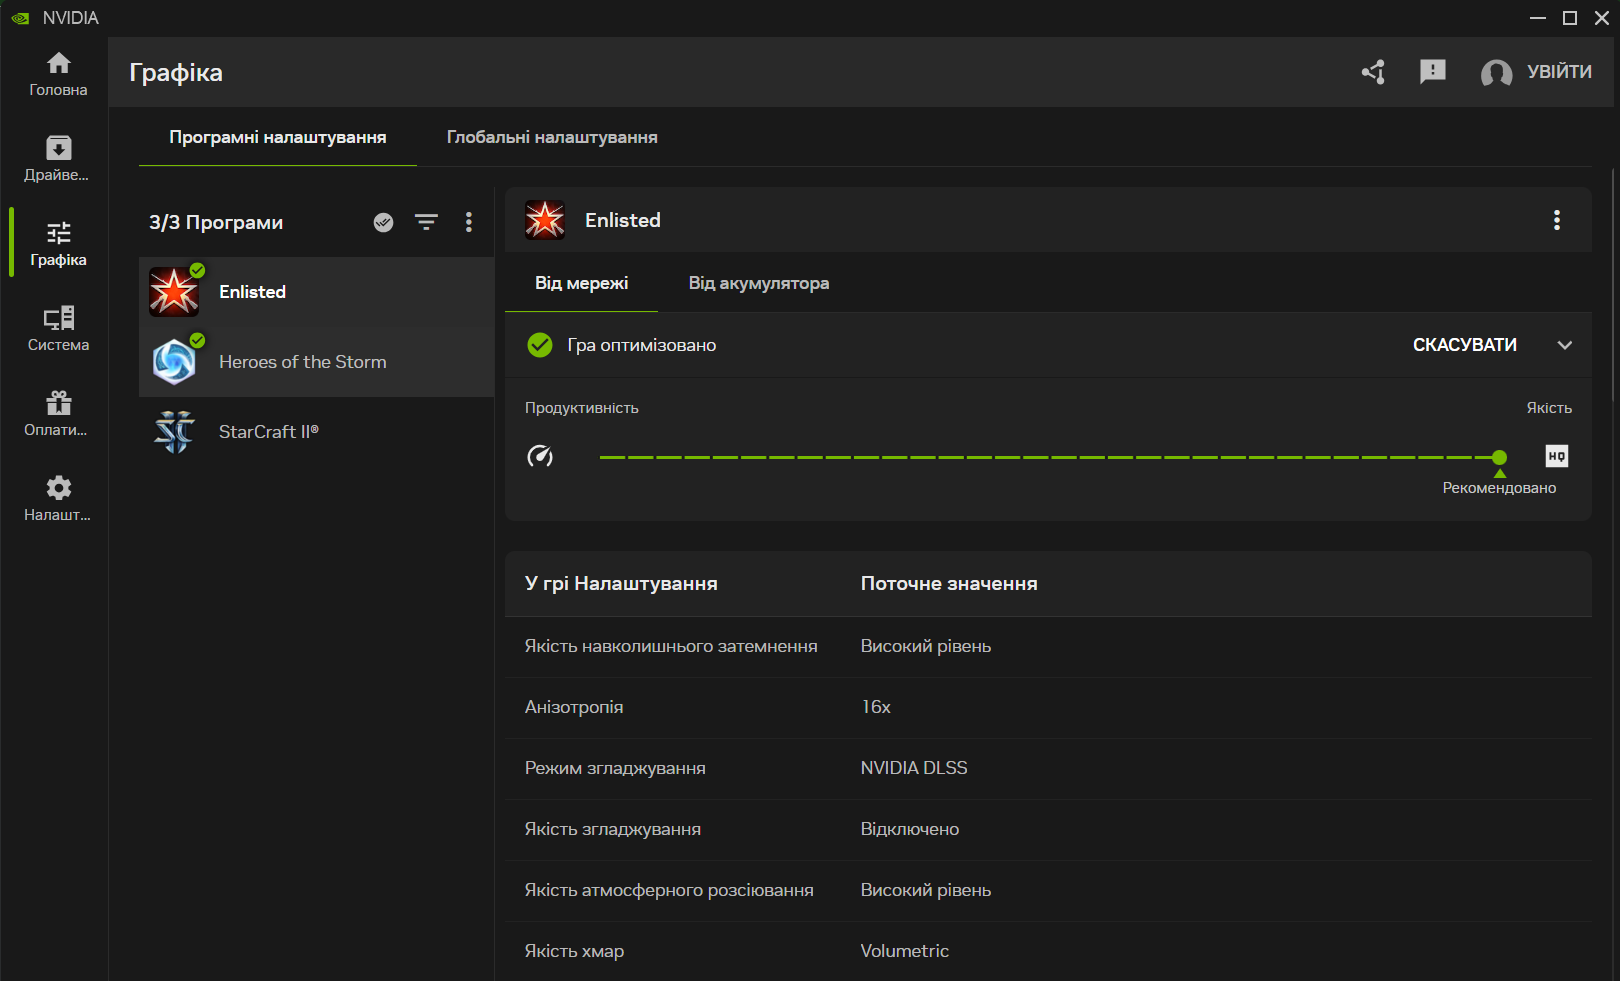
Task: Switch to Від мережі tab
Action: [x=582, y=283]
